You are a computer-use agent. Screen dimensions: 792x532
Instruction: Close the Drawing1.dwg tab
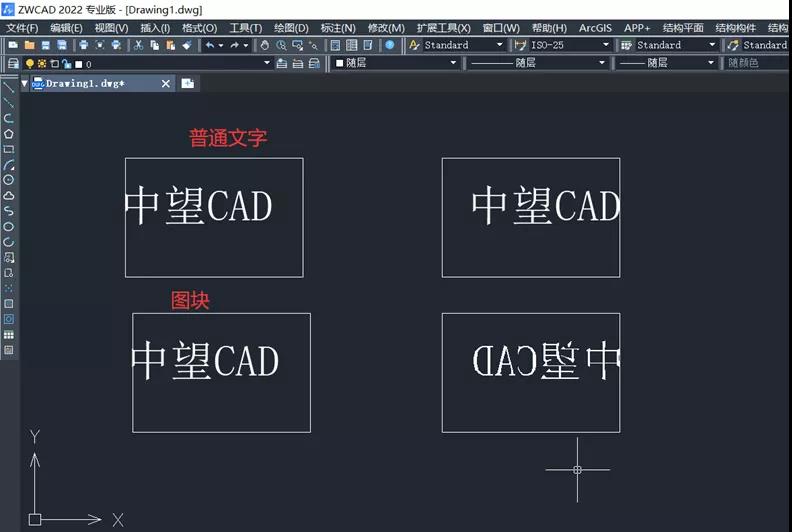pyautogui.click(x=166, y=84)
